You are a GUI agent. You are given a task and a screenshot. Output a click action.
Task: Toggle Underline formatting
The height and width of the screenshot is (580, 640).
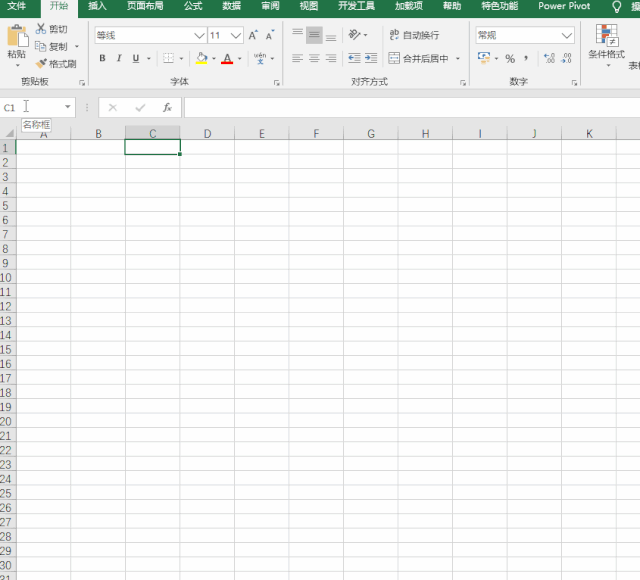click(136, 58)
